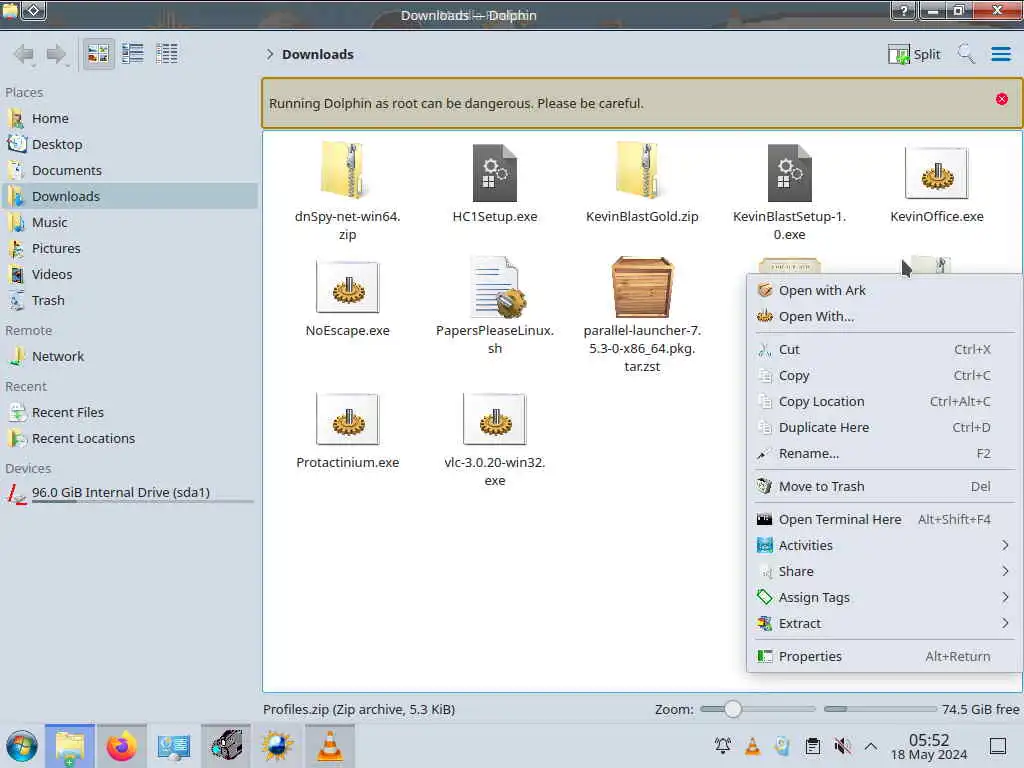Go back with the back arrow
Viewport: 1024px width, 768px height.
click(x=25, y=54)
